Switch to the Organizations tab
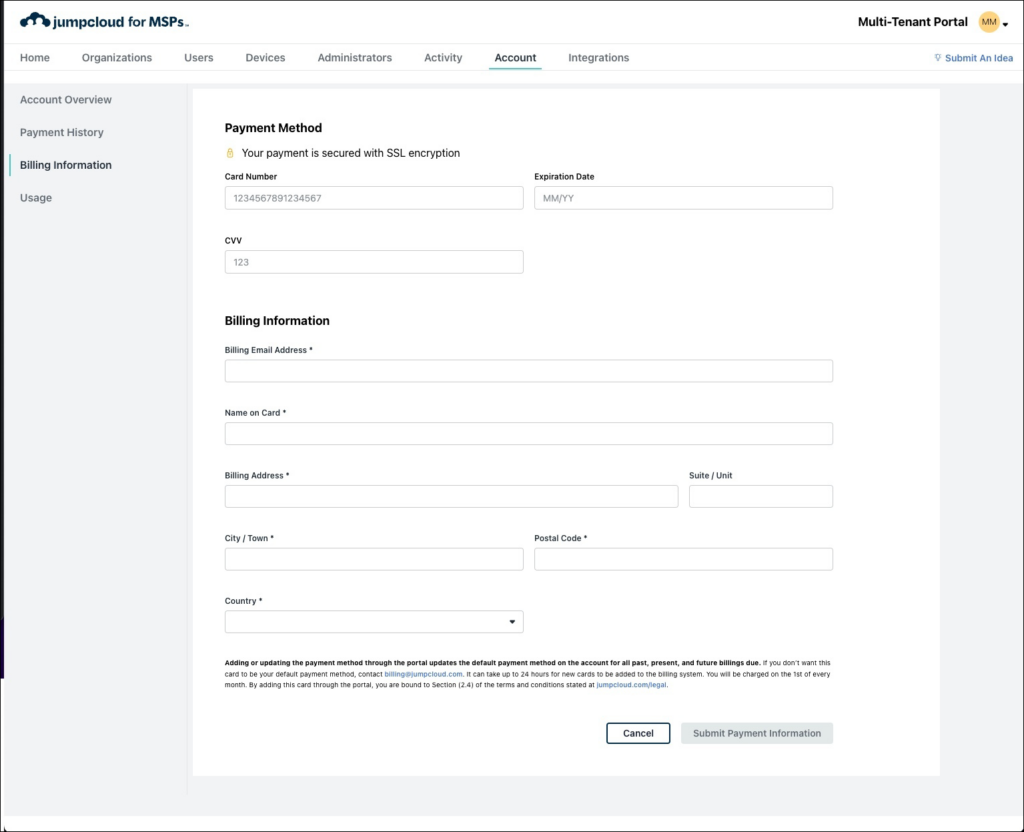The width and height of the screenshot is (1024, 832). (117, 58)
